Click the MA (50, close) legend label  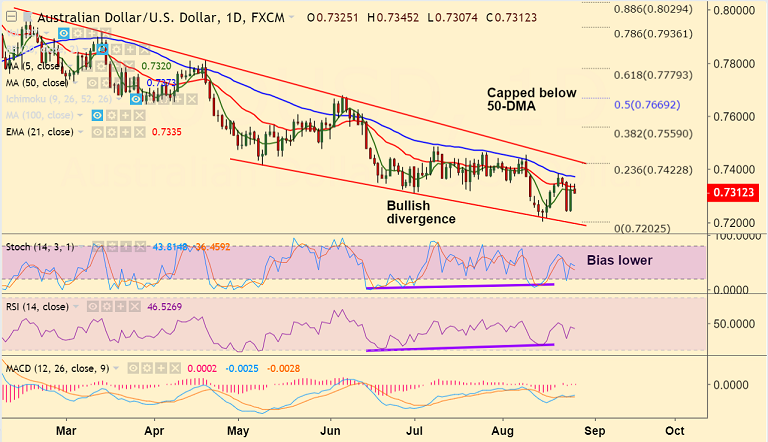pos(37,83)
